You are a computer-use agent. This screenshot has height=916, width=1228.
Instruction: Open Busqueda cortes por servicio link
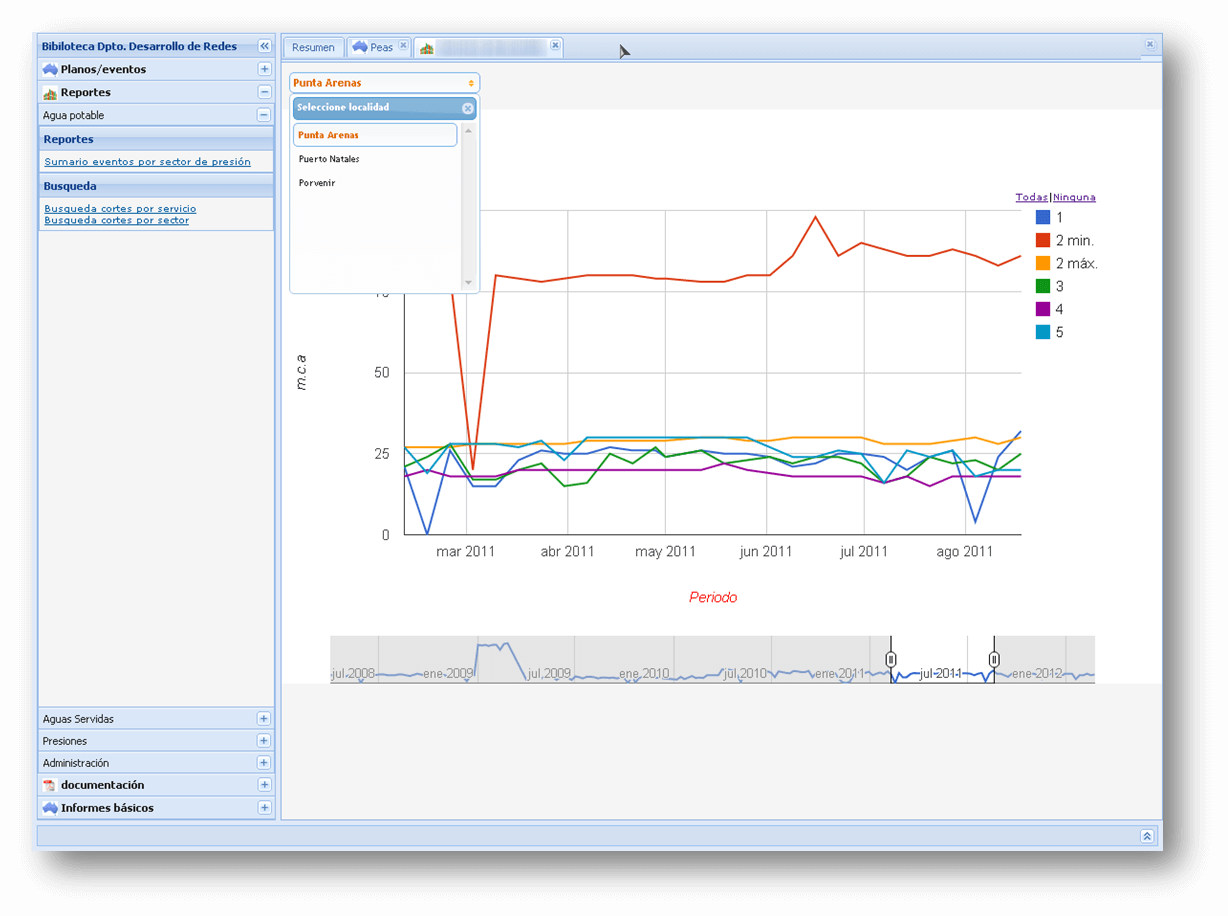point(120,209)
